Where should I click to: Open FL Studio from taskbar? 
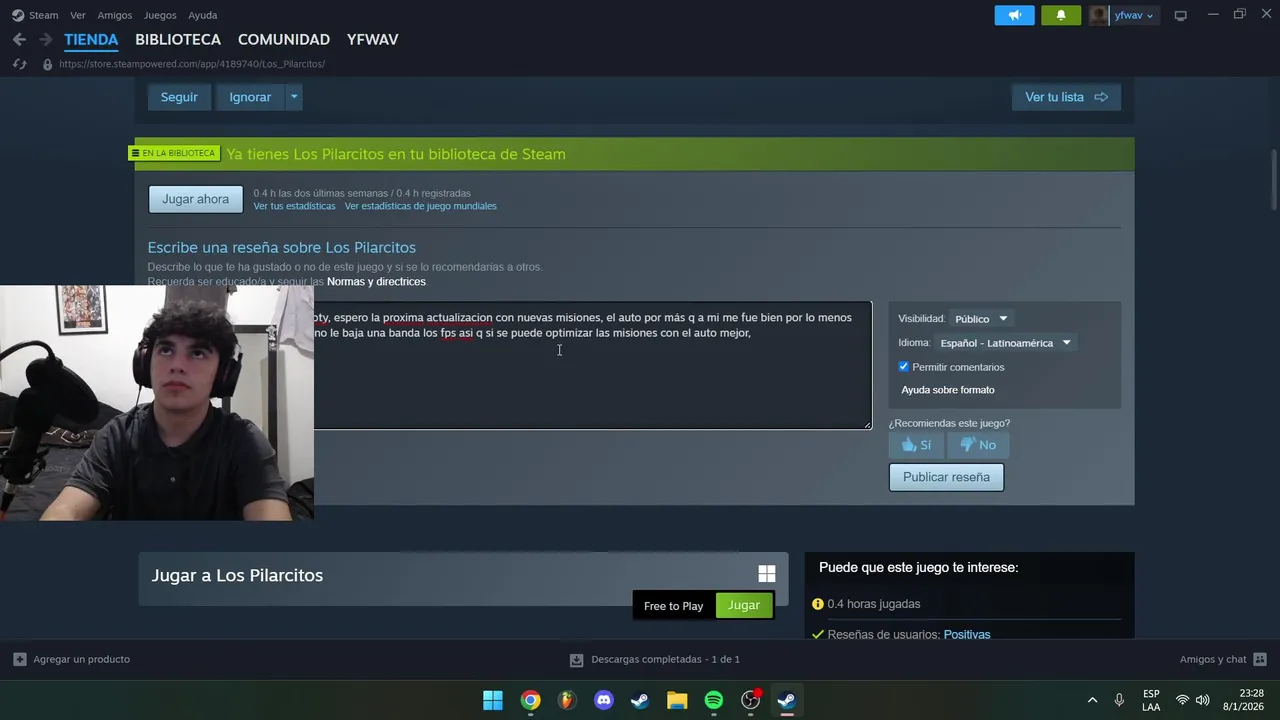tap(567, 700)
